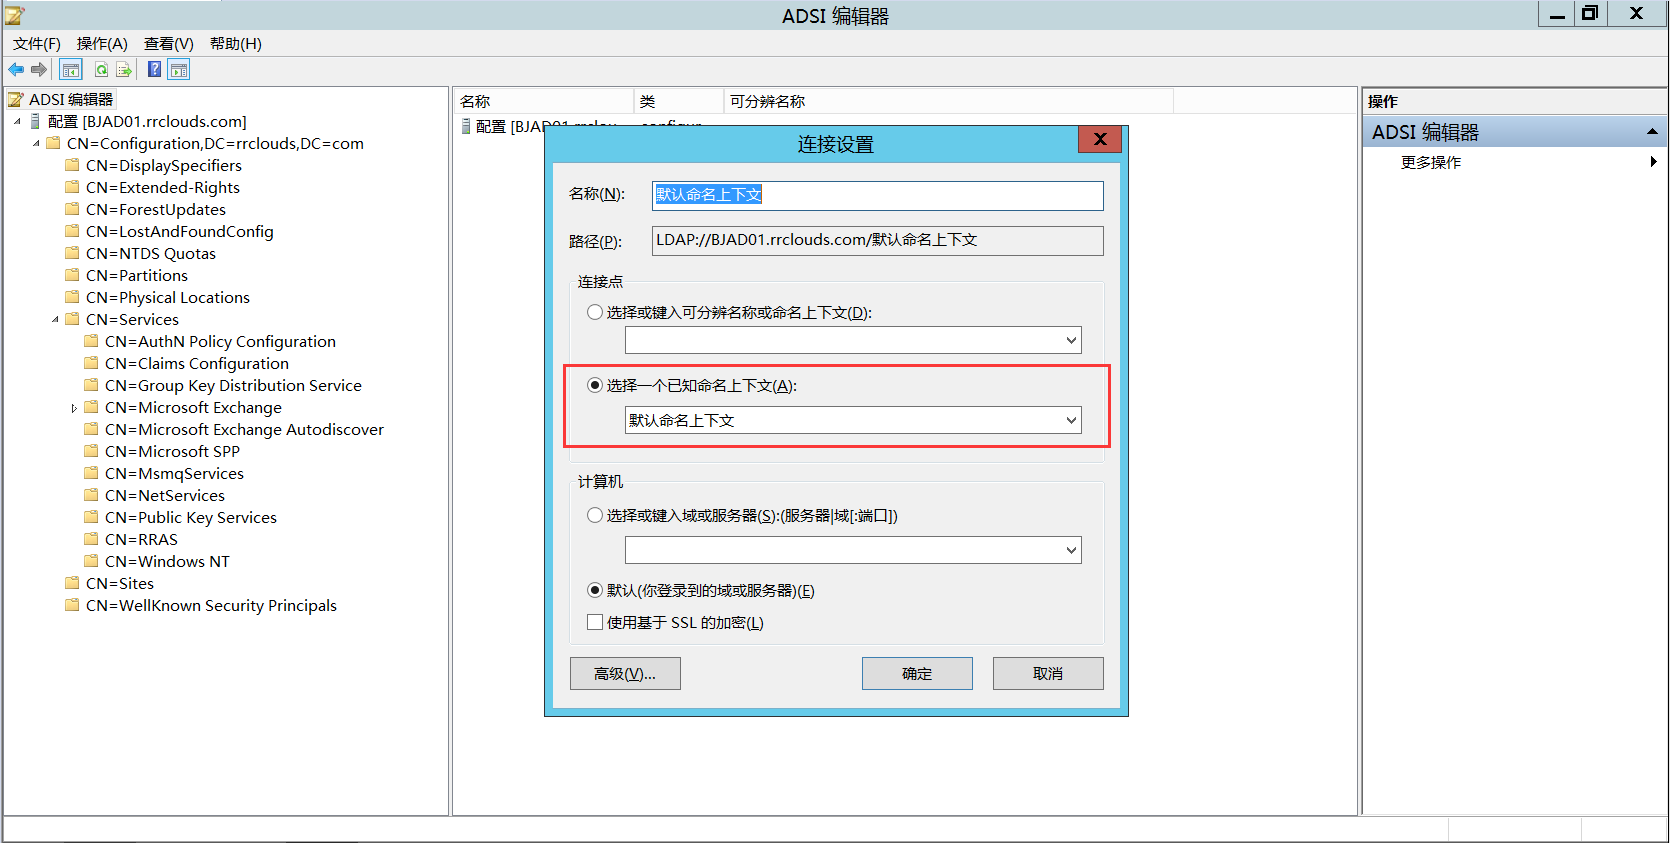Viewport: 1671px width, 843px height.
Task: Open Help with the question mark icon
Action: coord(154,69)
